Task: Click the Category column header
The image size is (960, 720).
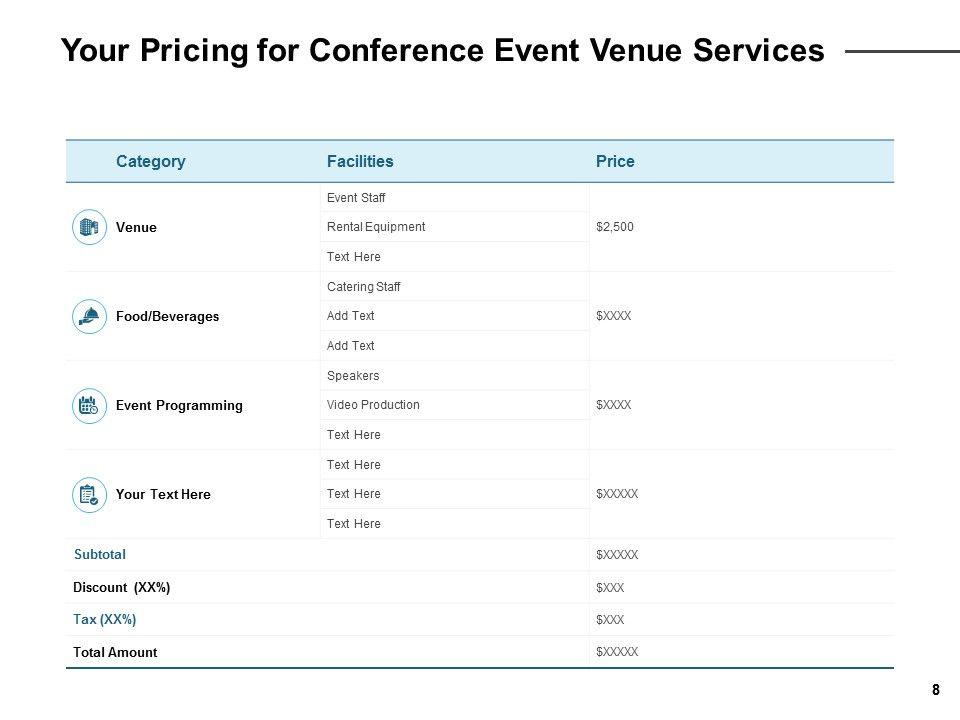Action: pyautogui.click(x=150, y=161)
